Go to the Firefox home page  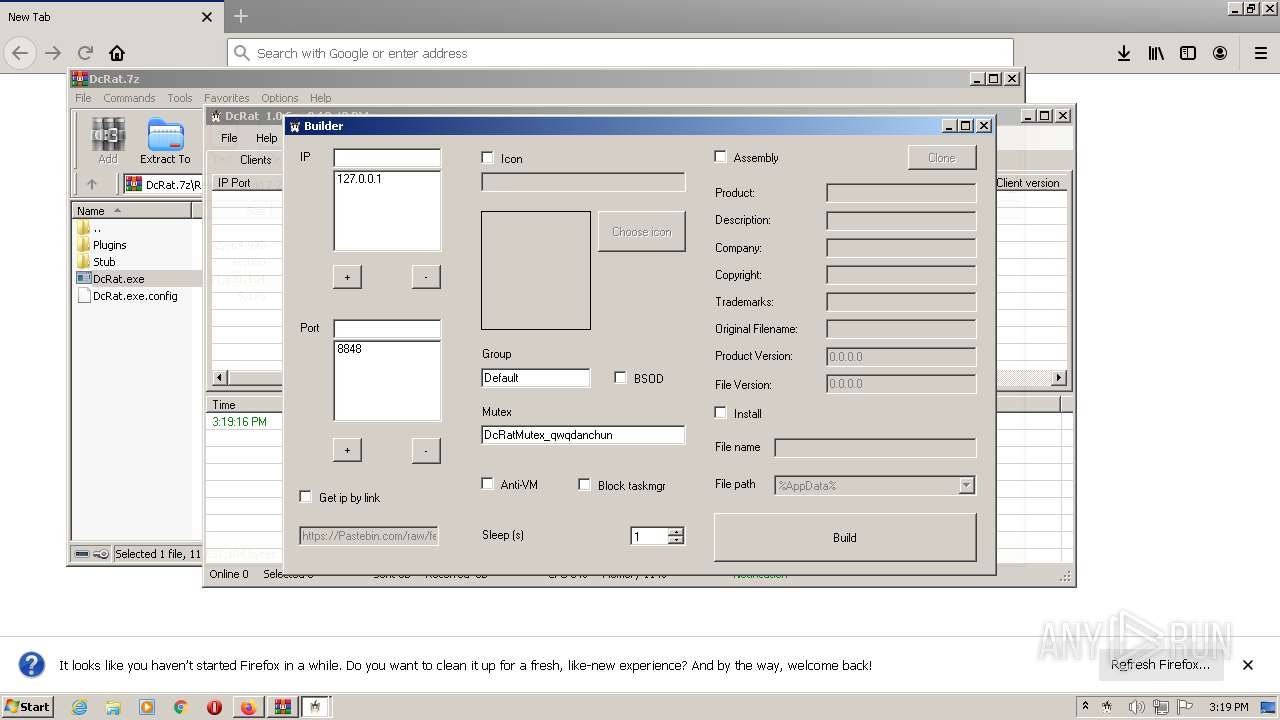point(117,53)
